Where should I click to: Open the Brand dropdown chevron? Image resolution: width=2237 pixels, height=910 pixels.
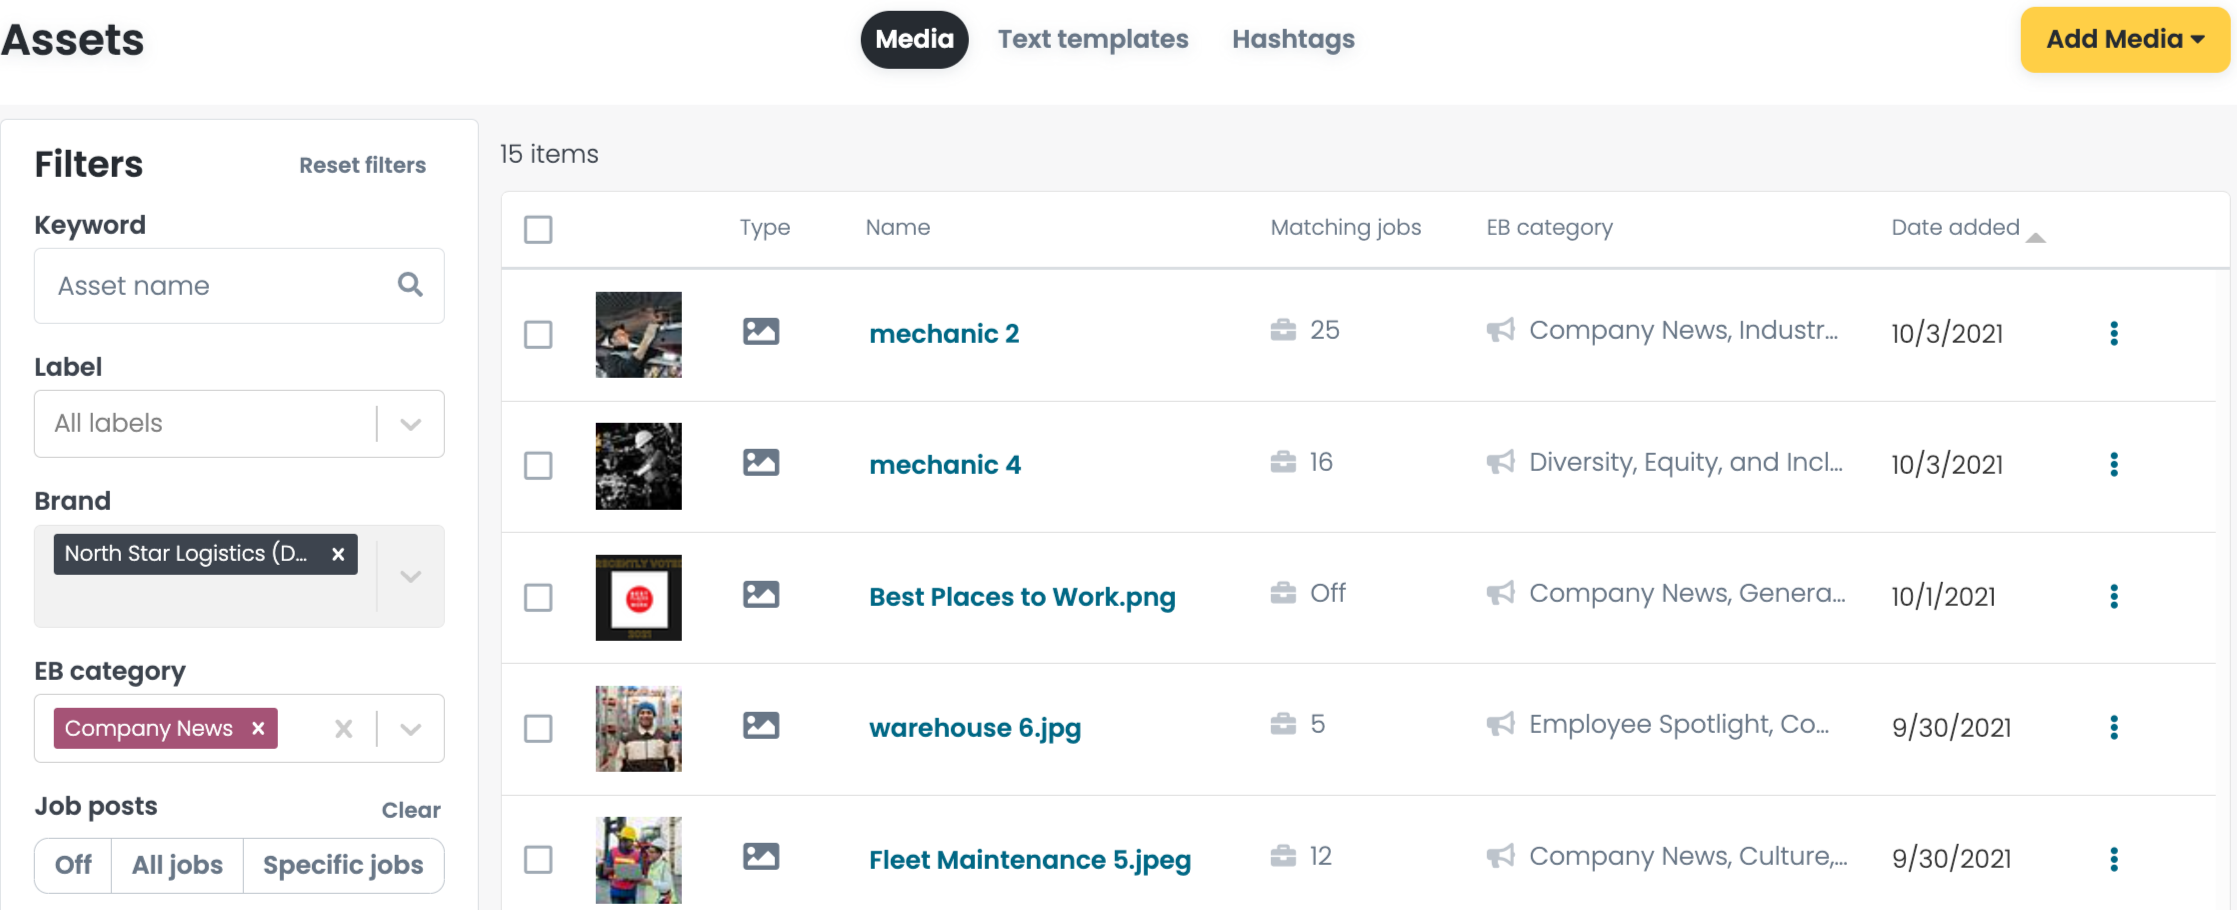[410, 576]
